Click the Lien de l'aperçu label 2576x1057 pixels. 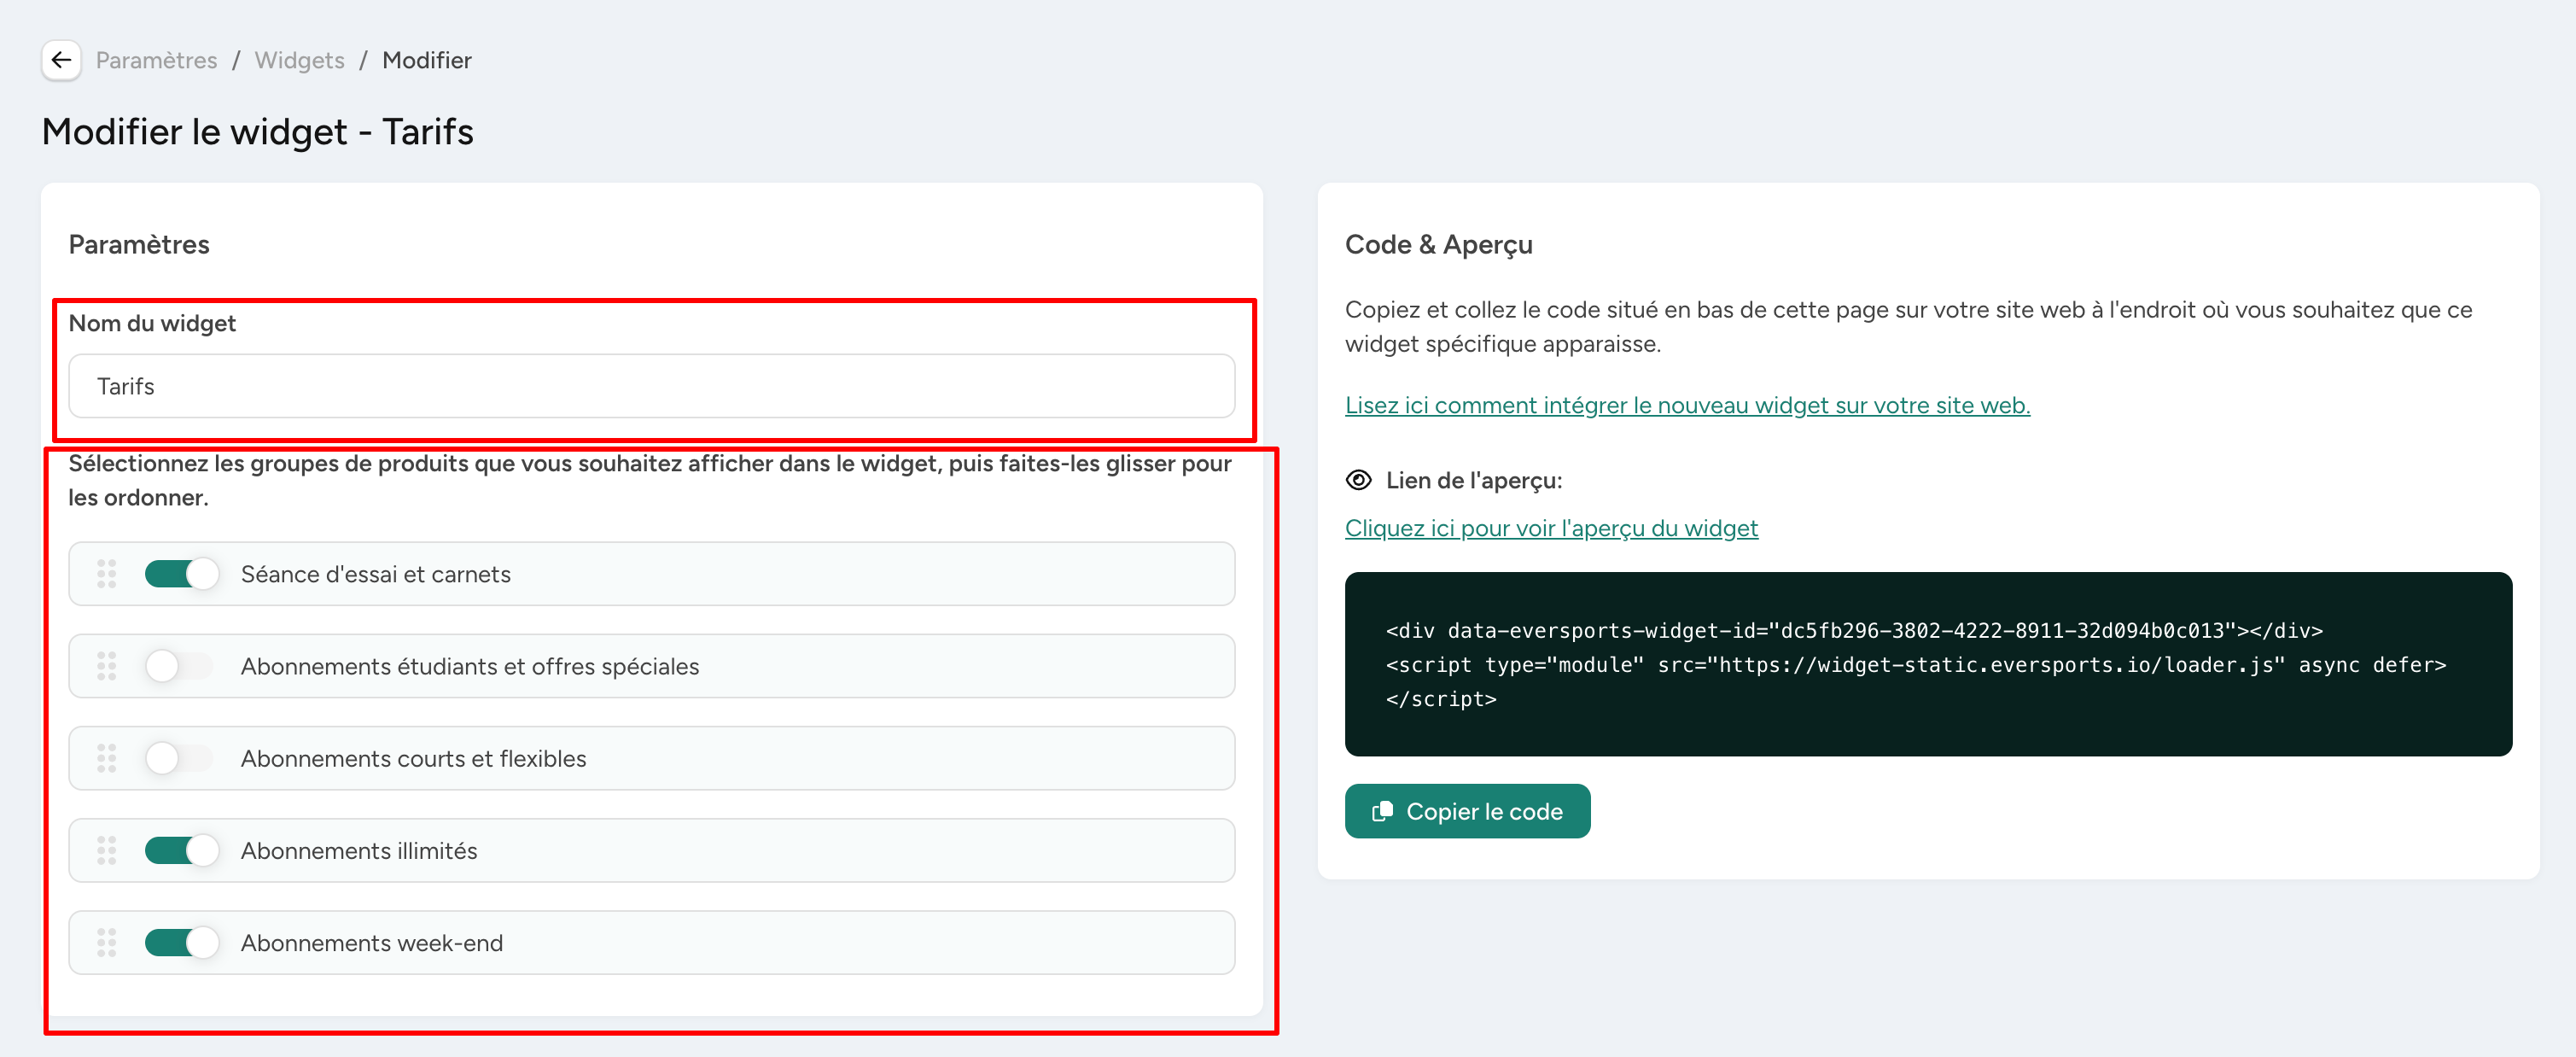1474,480
